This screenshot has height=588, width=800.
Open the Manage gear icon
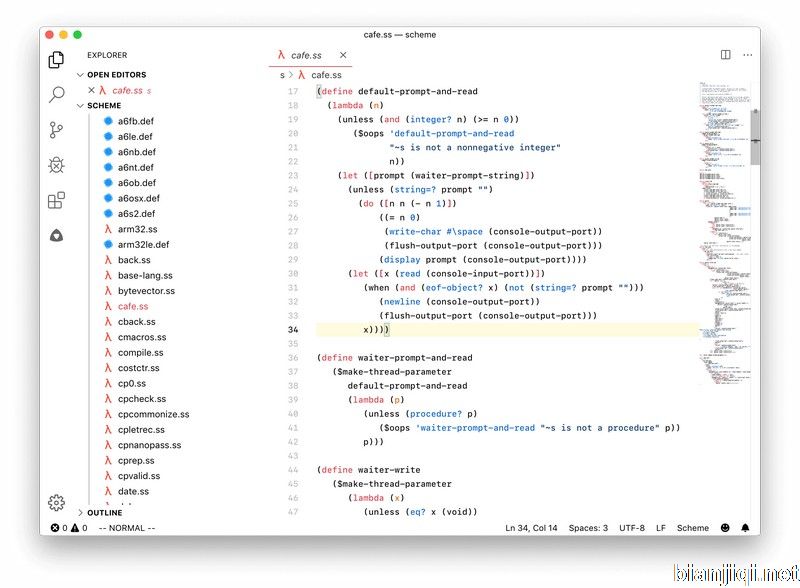(x=56, y=503)
